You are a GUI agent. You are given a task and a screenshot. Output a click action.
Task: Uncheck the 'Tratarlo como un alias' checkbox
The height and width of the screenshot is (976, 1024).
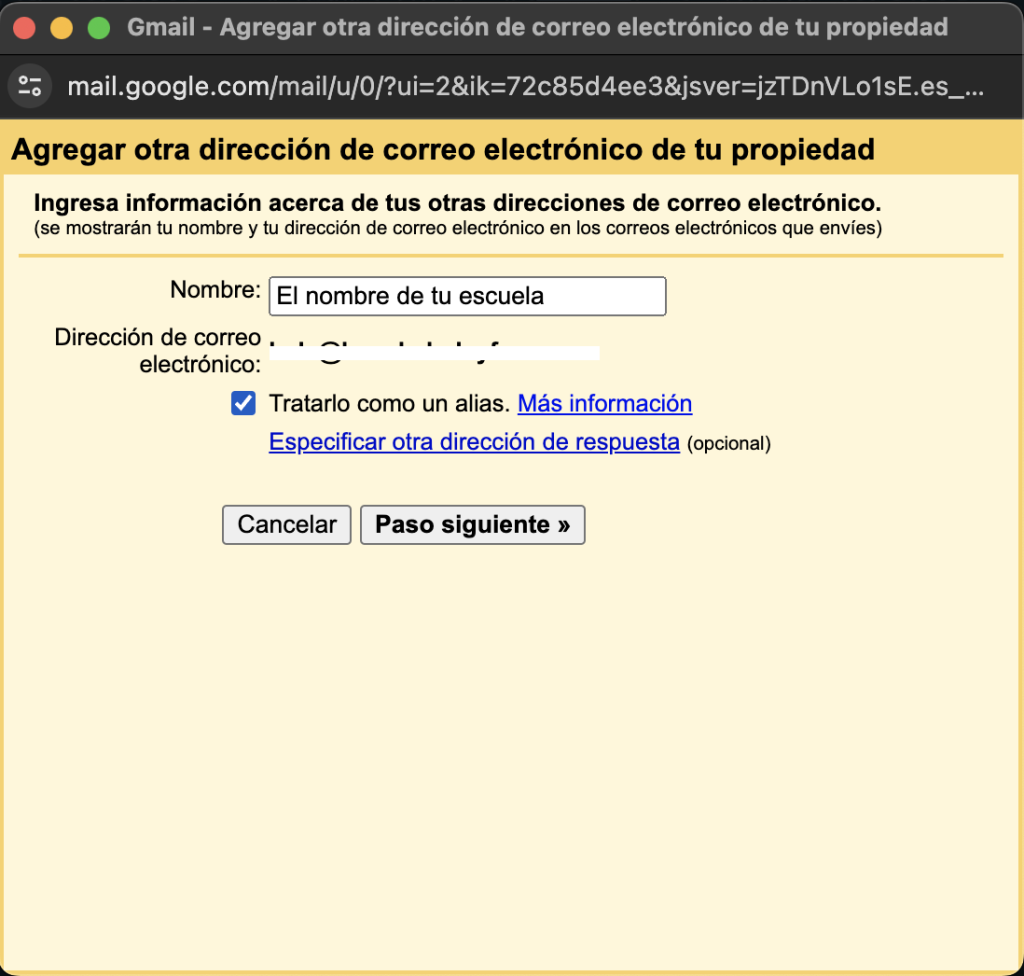pyautogui.click(x=243, y=403)
